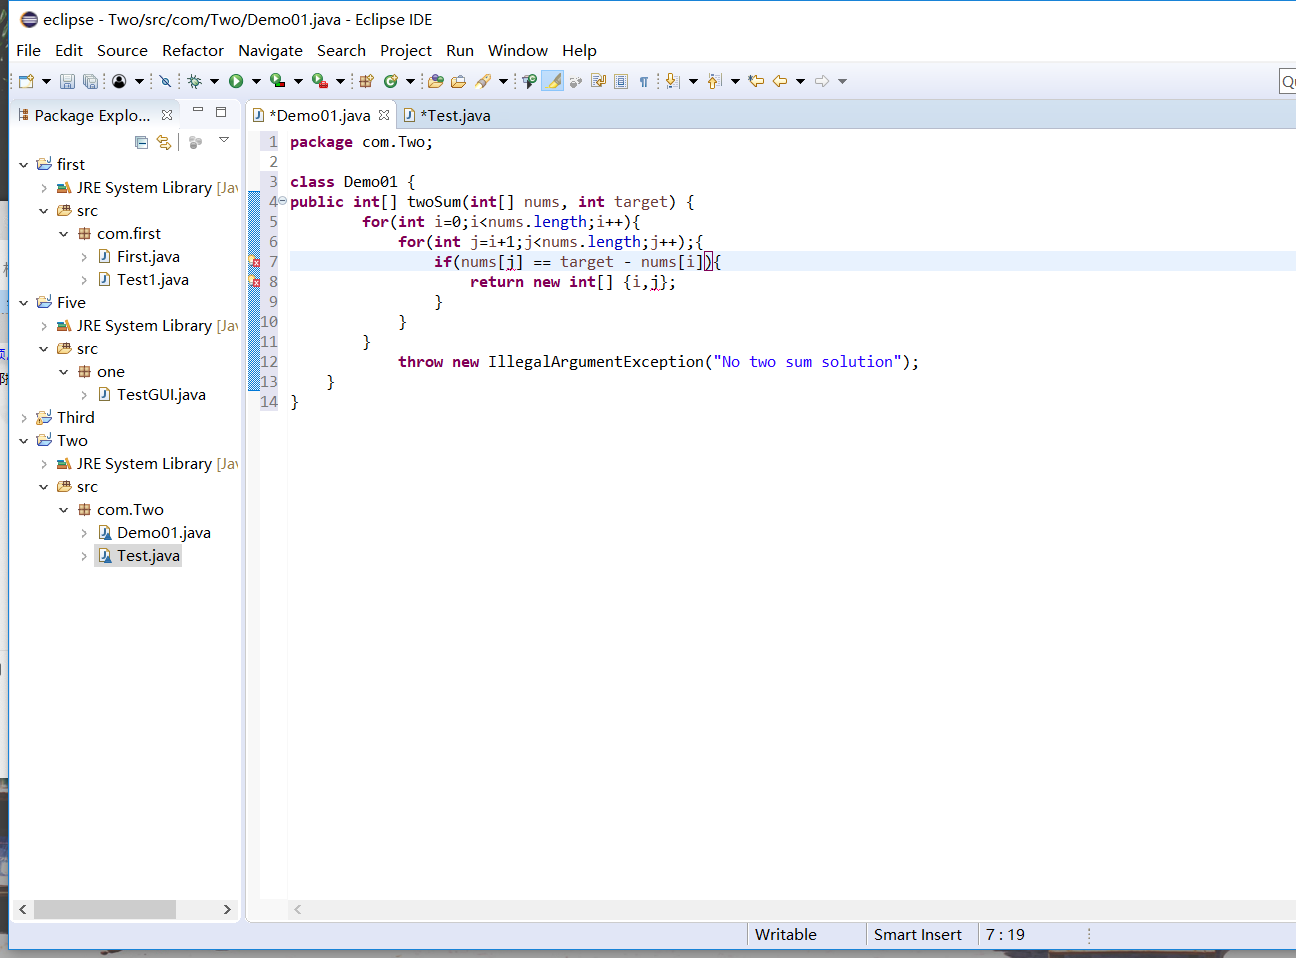The height and width of the screenshot is (958, 1296).
Task: Click the External Tools run icon
Action: tap(319, 81)
